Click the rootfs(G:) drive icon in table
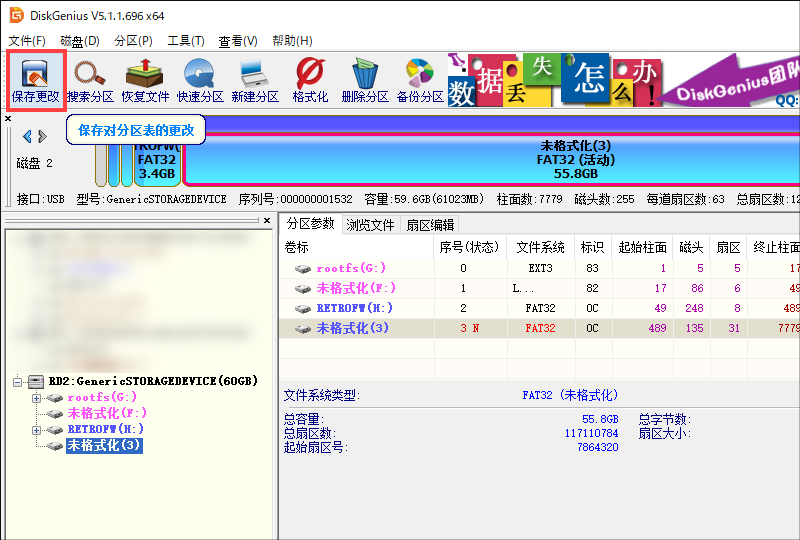The height and width of the screenshot is (540, 800). [x=303, y=268]
